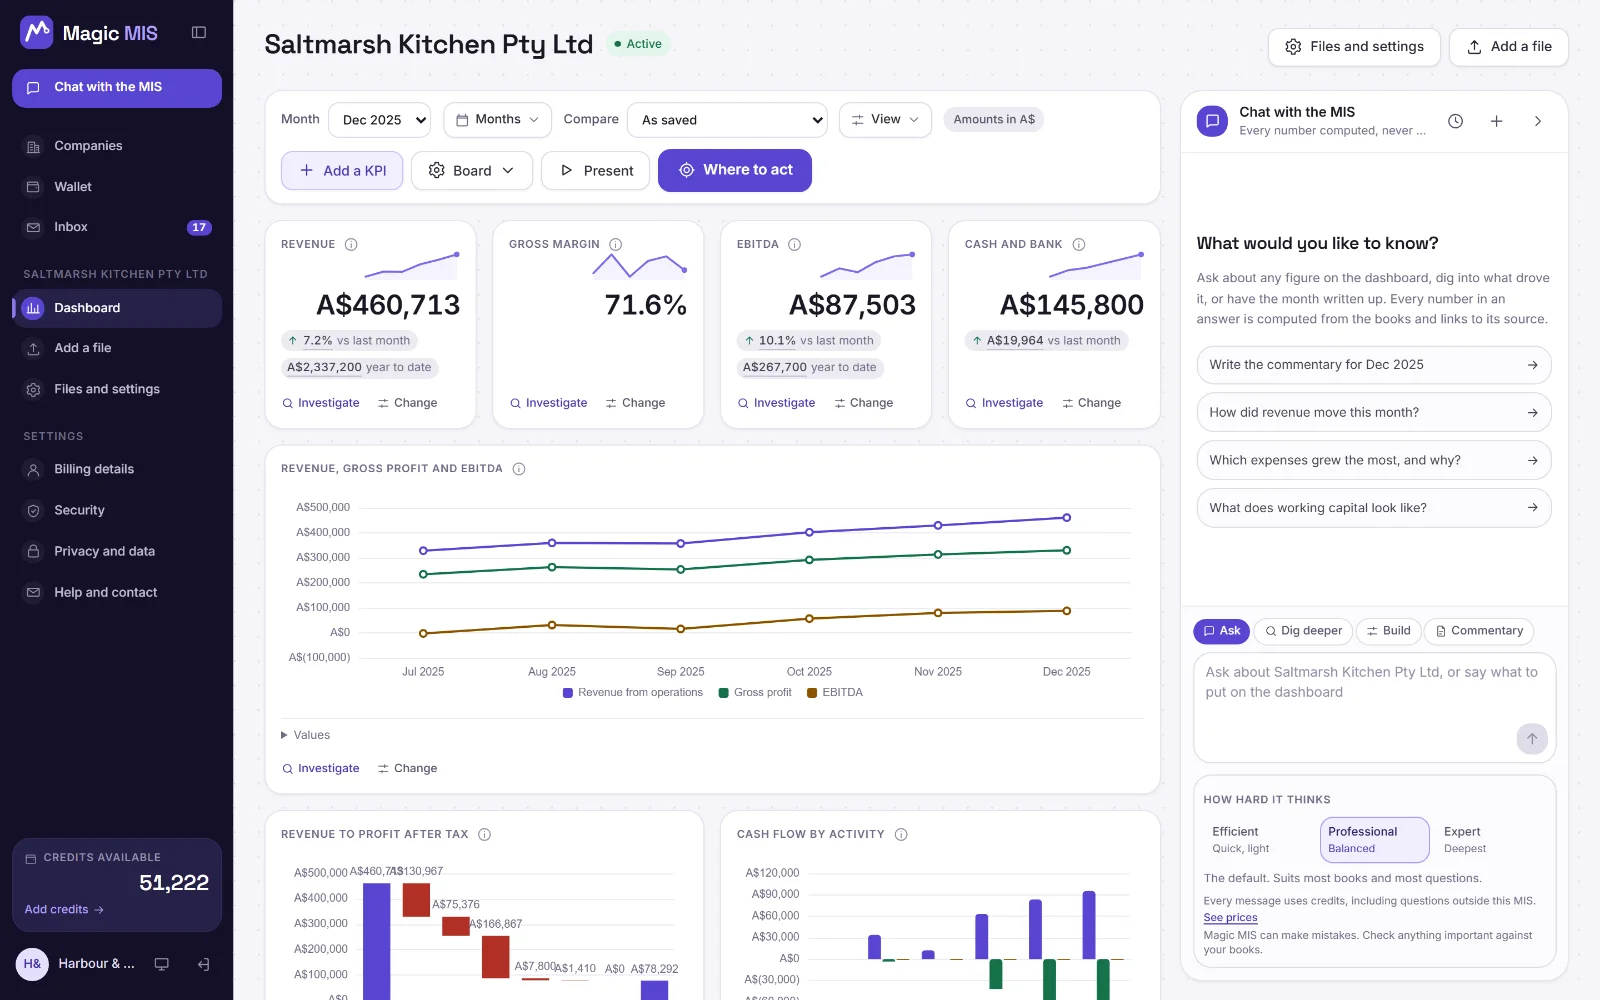
Task: Click See prices link
Action: (1230, 918)
